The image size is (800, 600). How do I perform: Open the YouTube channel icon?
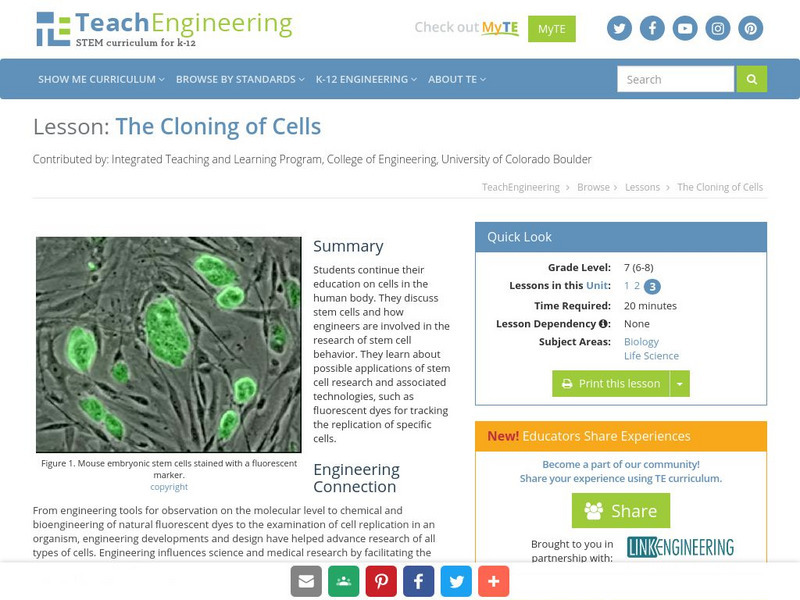(x=684, y=28)
